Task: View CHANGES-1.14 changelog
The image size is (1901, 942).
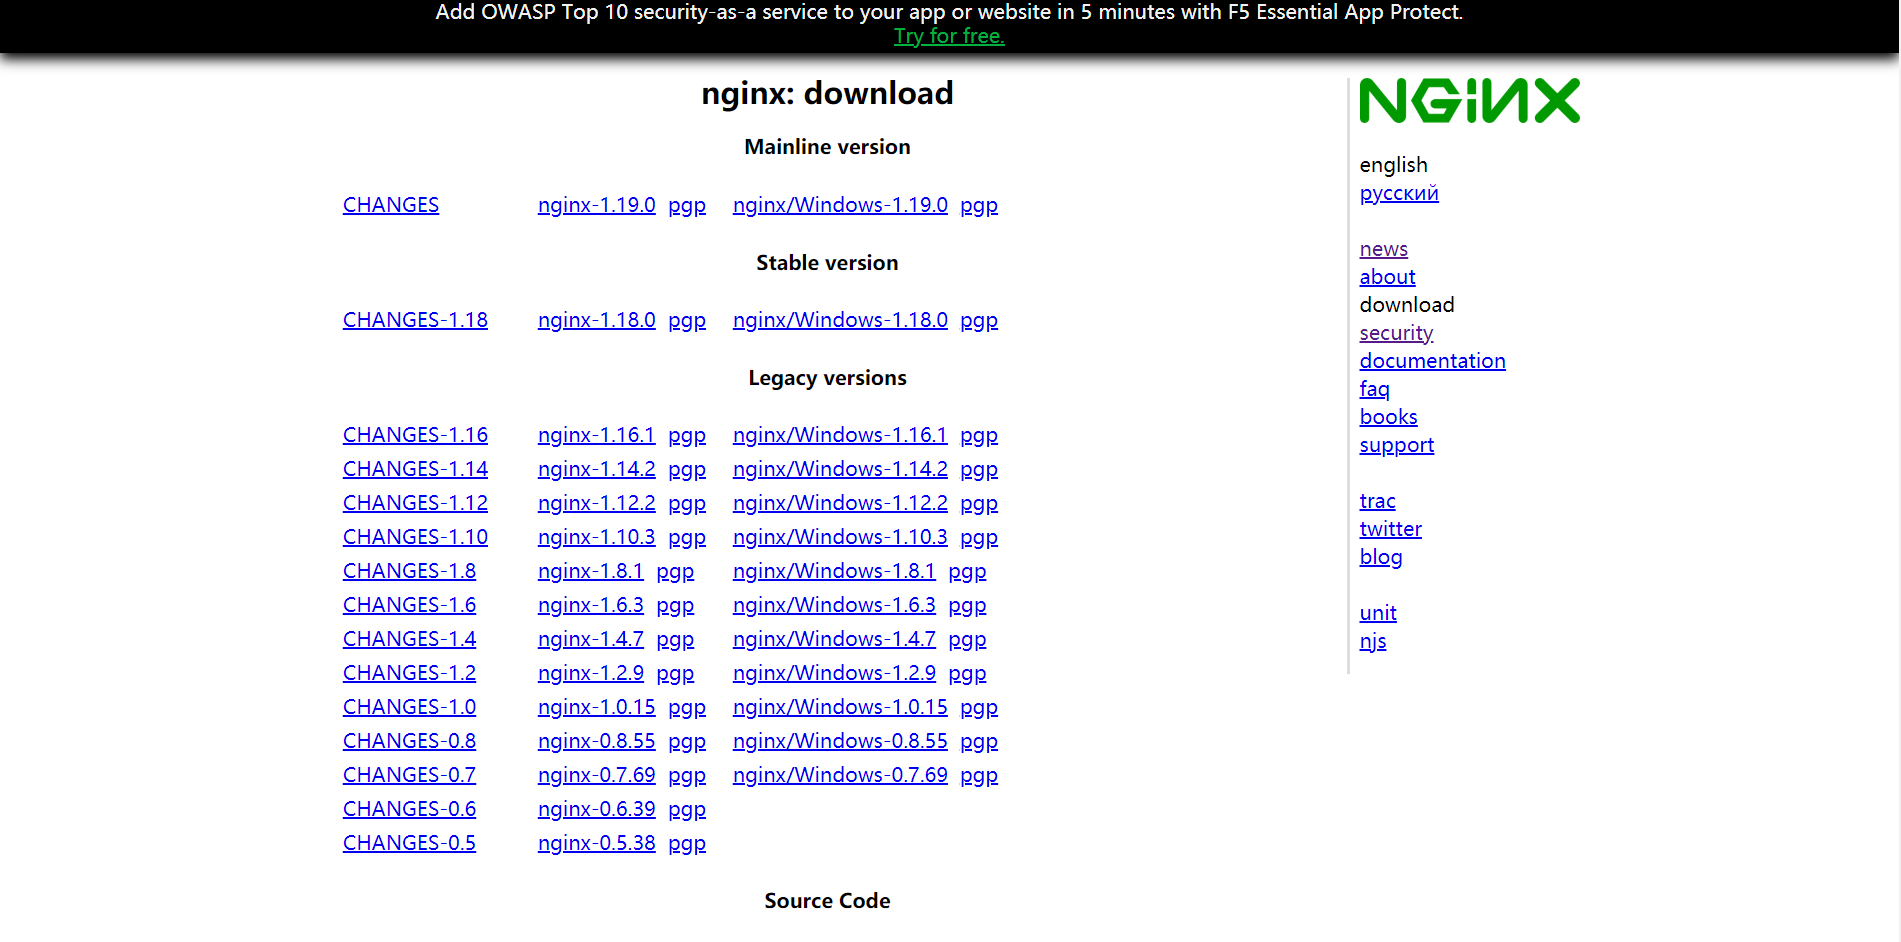Action: coord(414,469)
